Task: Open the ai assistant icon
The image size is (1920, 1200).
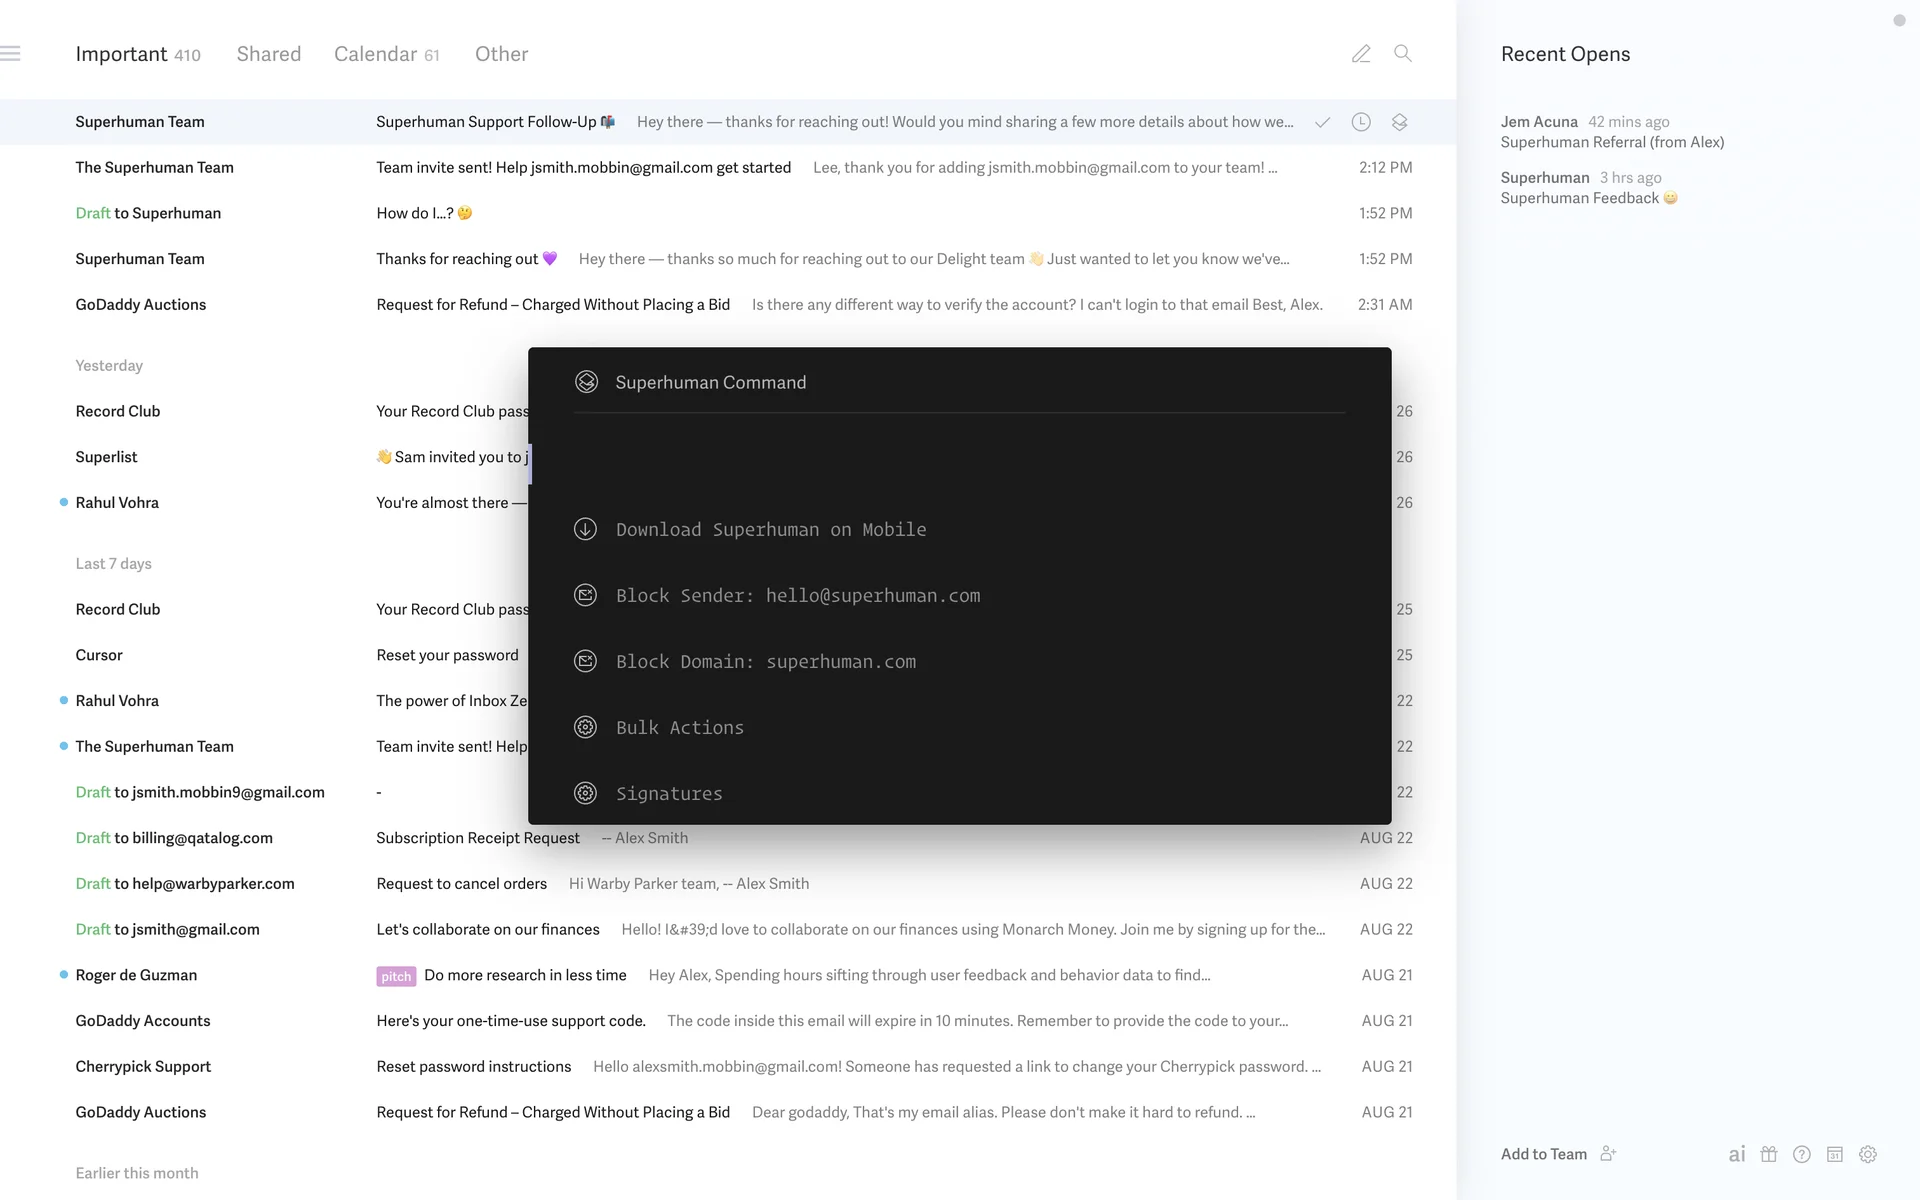Action: [x=1737, y=1154]
